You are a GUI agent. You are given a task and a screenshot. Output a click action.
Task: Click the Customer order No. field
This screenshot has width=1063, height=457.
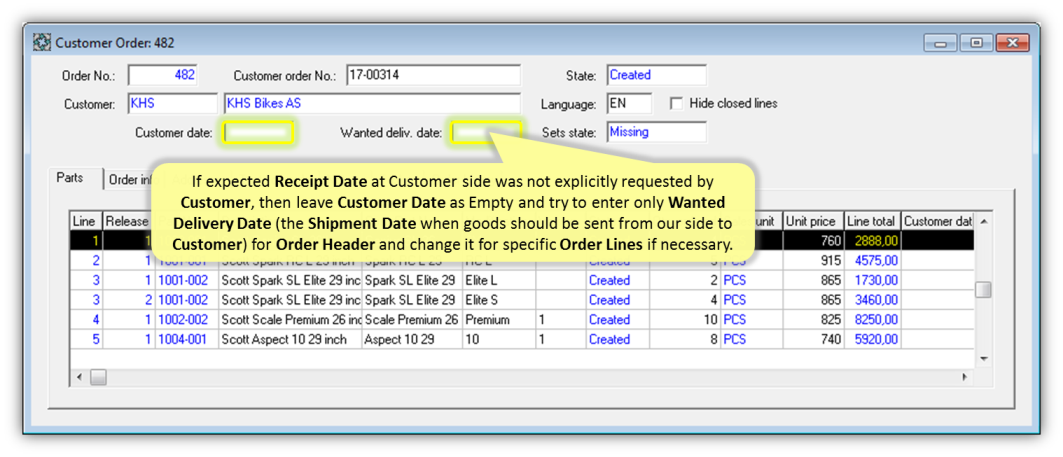432,75
